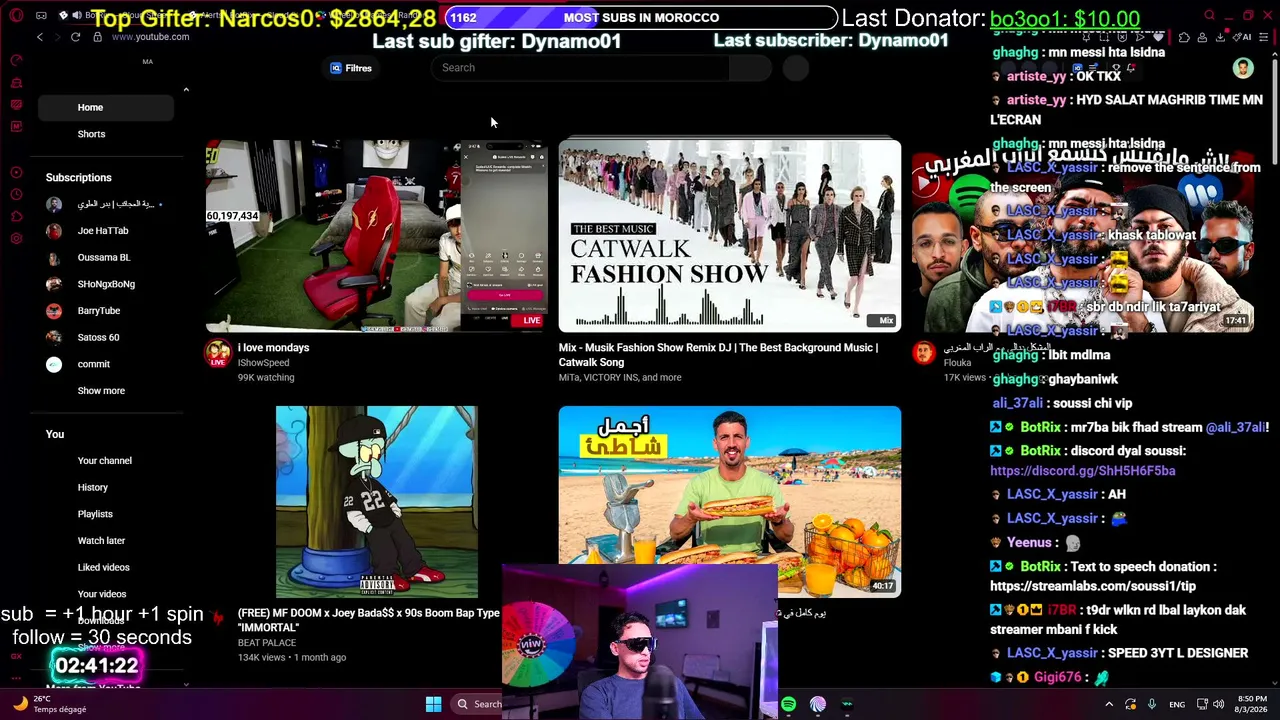Open History in the You section
Viewport: 1280px width, 720px height.
(93, 488)
